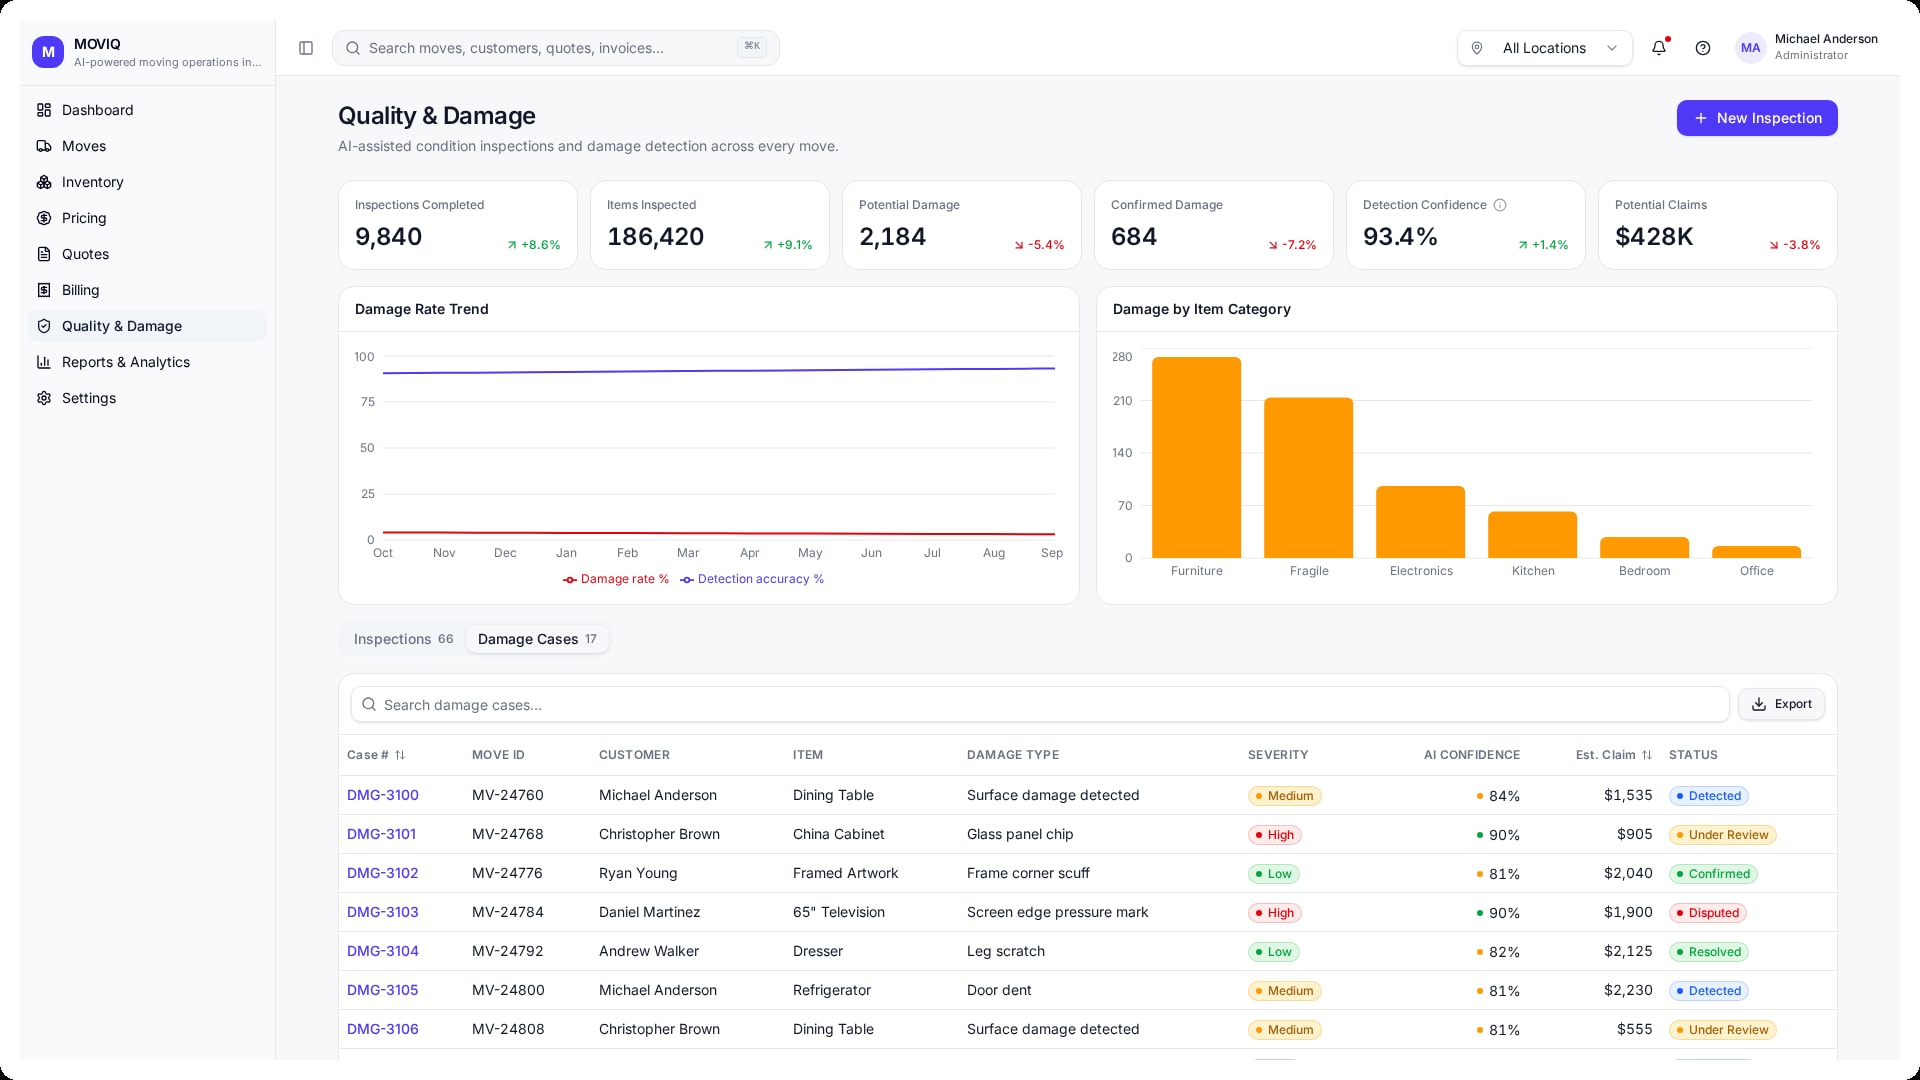Open Dashboard from the sidebar

point(147,110)
